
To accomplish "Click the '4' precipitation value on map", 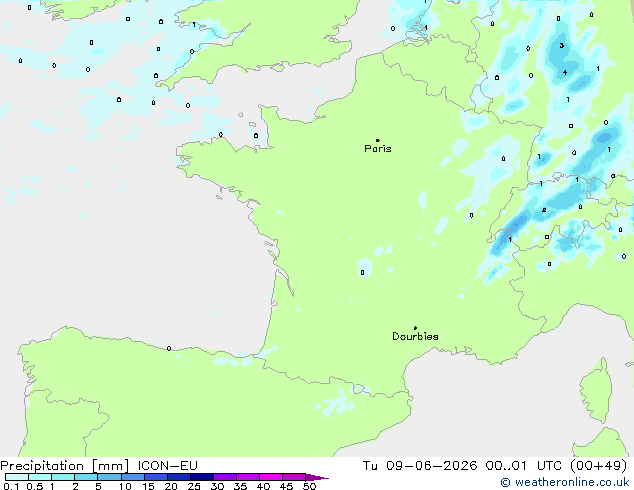I will point(565,72).
